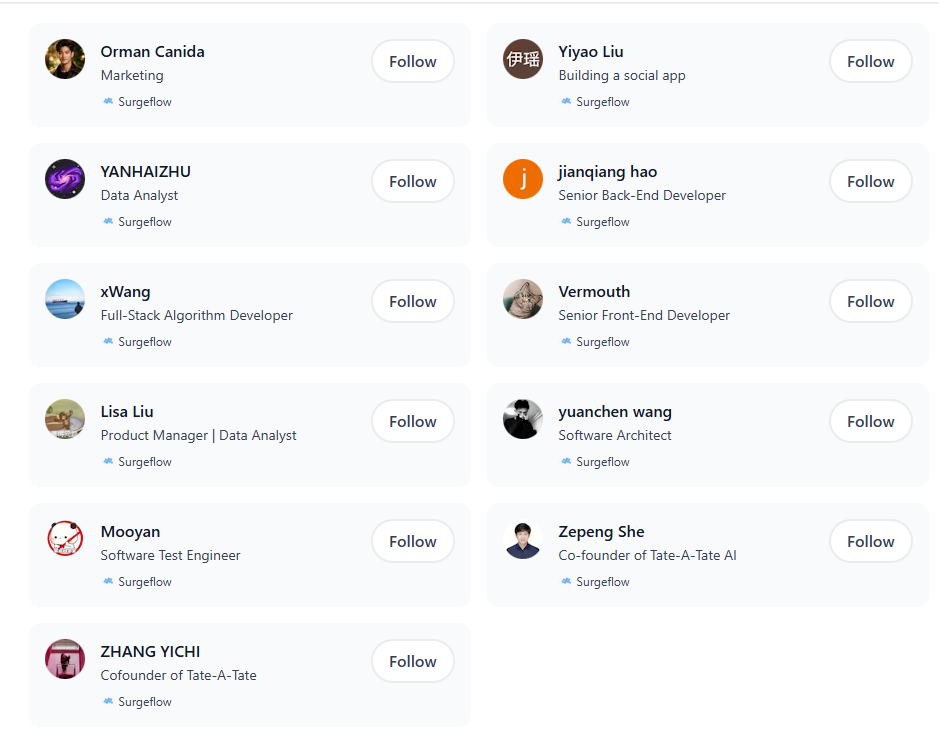
Task: Click the text 'Product Manager | Data Analyst'
Action: click(198, 435)
